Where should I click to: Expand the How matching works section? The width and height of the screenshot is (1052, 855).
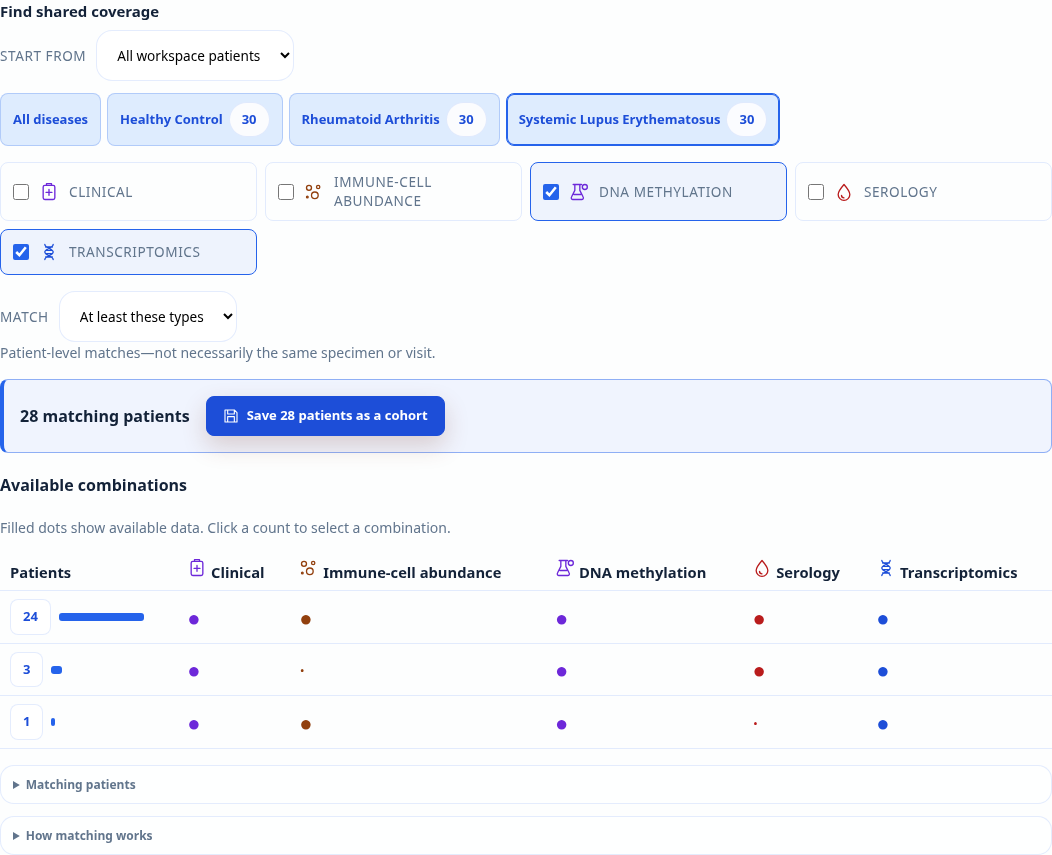pos(526,836)
